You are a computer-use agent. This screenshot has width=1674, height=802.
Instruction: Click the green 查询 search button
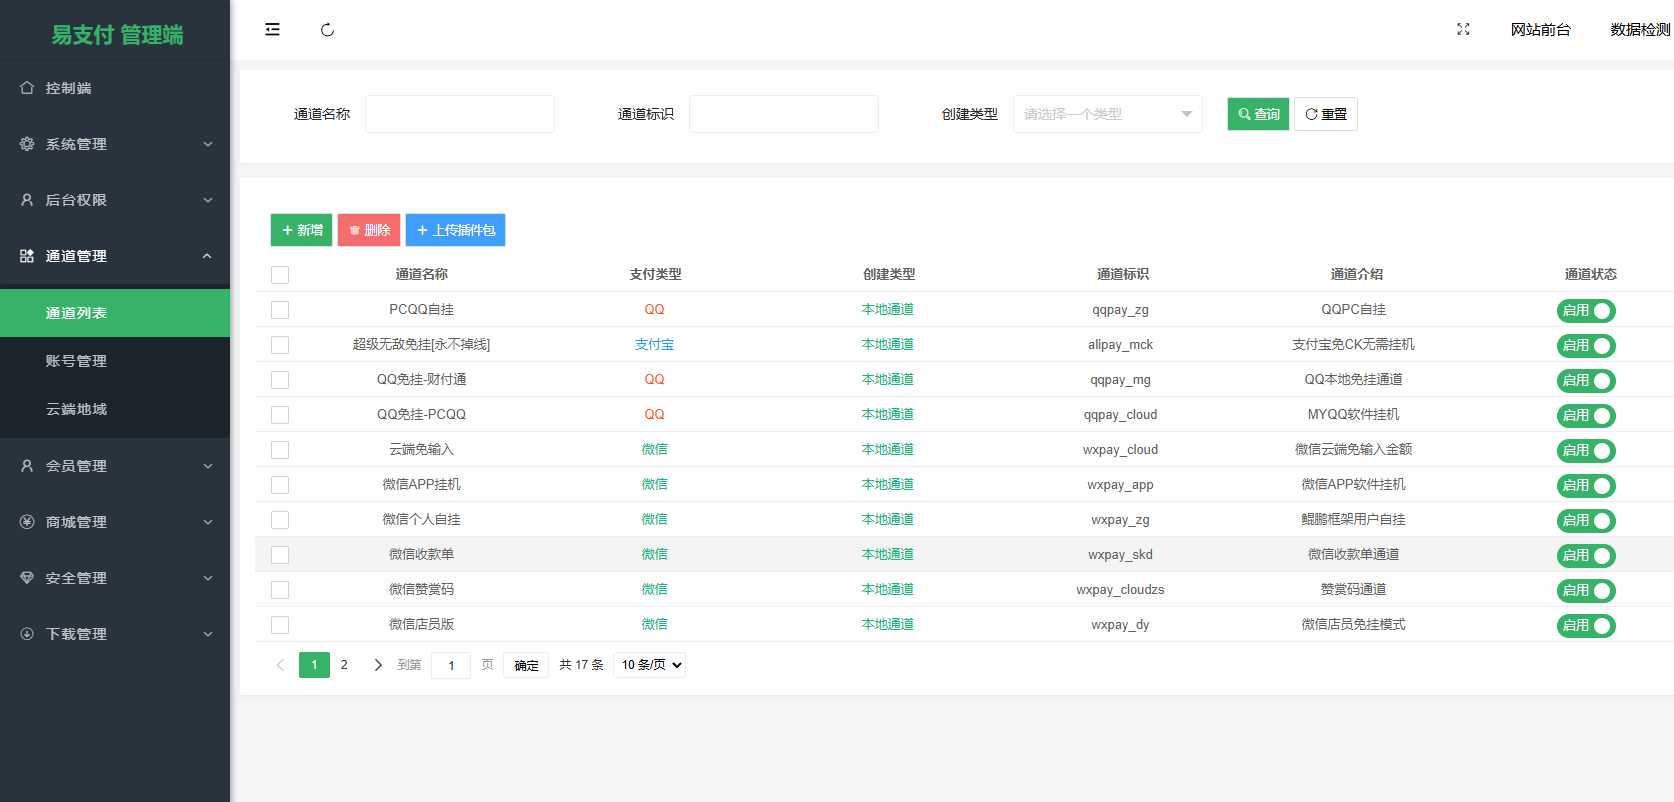click(1258, 114)
